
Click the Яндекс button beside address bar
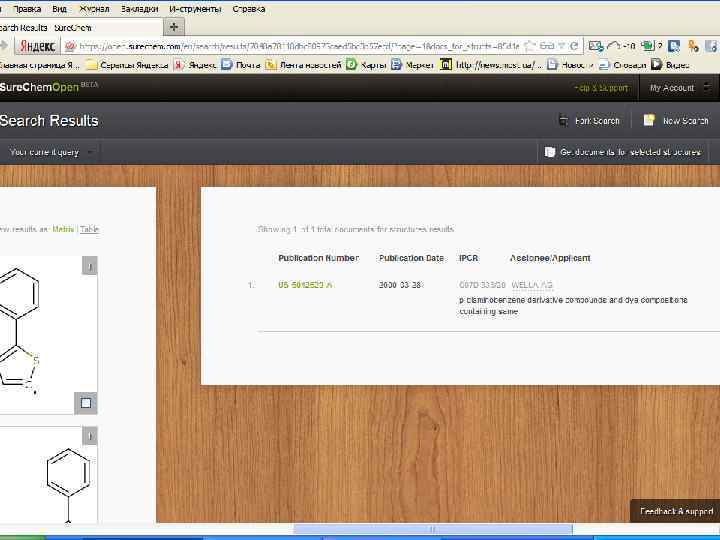[38, 46]
